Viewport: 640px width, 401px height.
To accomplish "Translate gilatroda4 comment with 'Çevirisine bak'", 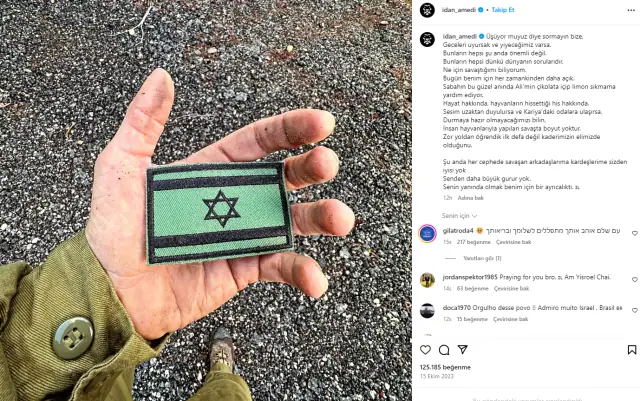I will (513, 242).
